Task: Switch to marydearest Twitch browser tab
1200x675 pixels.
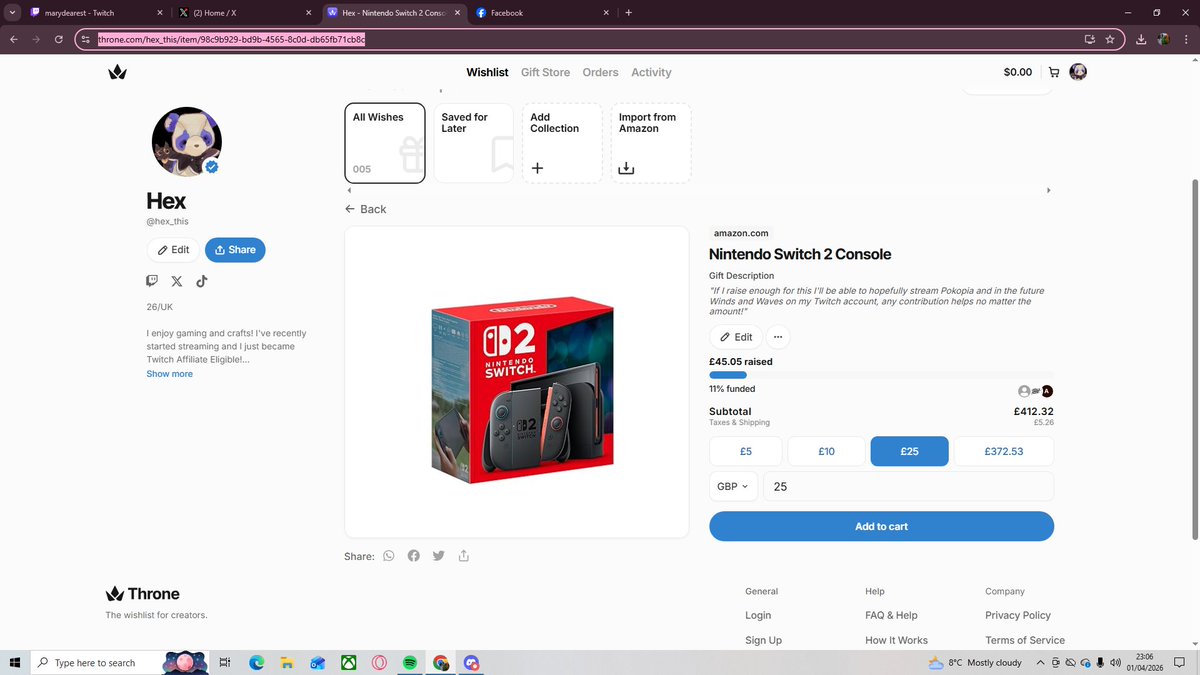Action: tap(95, 13)
